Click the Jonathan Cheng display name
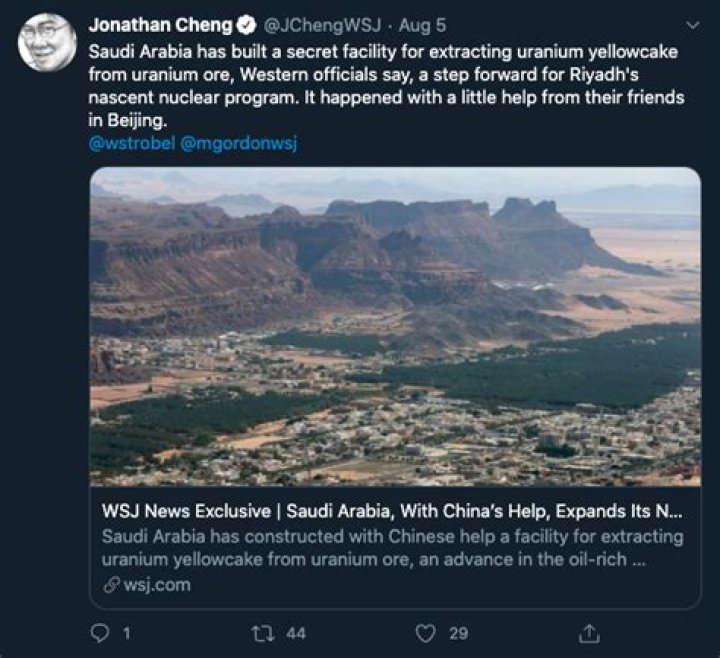 (x=161, y=25)
